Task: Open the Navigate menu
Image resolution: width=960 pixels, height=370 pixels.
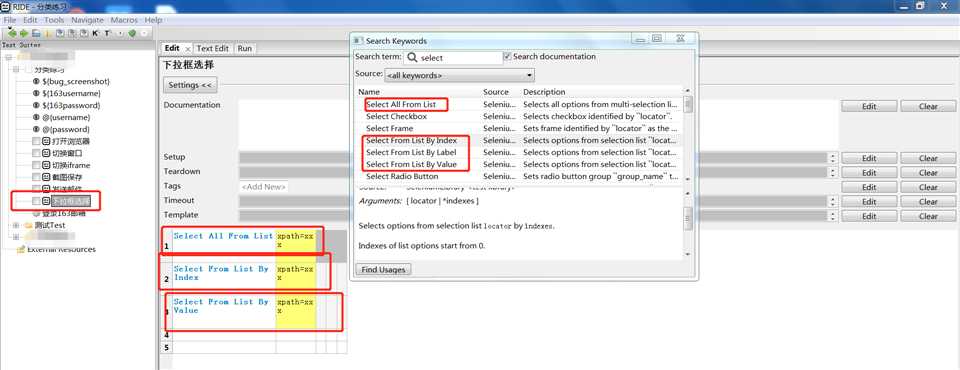Action: (88, 20)
